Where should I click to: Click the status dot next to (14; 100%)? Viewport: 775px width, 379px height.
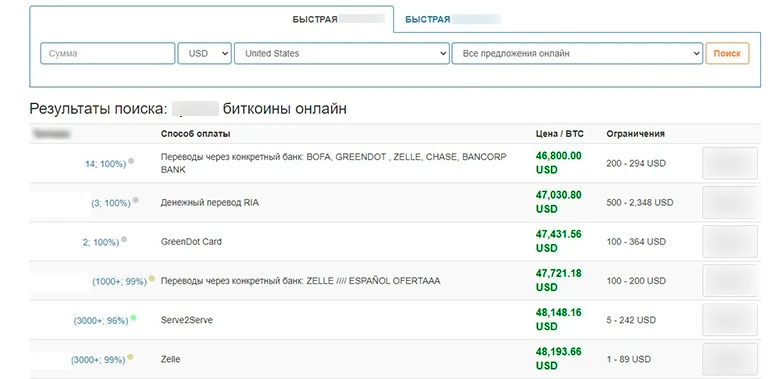131,161
